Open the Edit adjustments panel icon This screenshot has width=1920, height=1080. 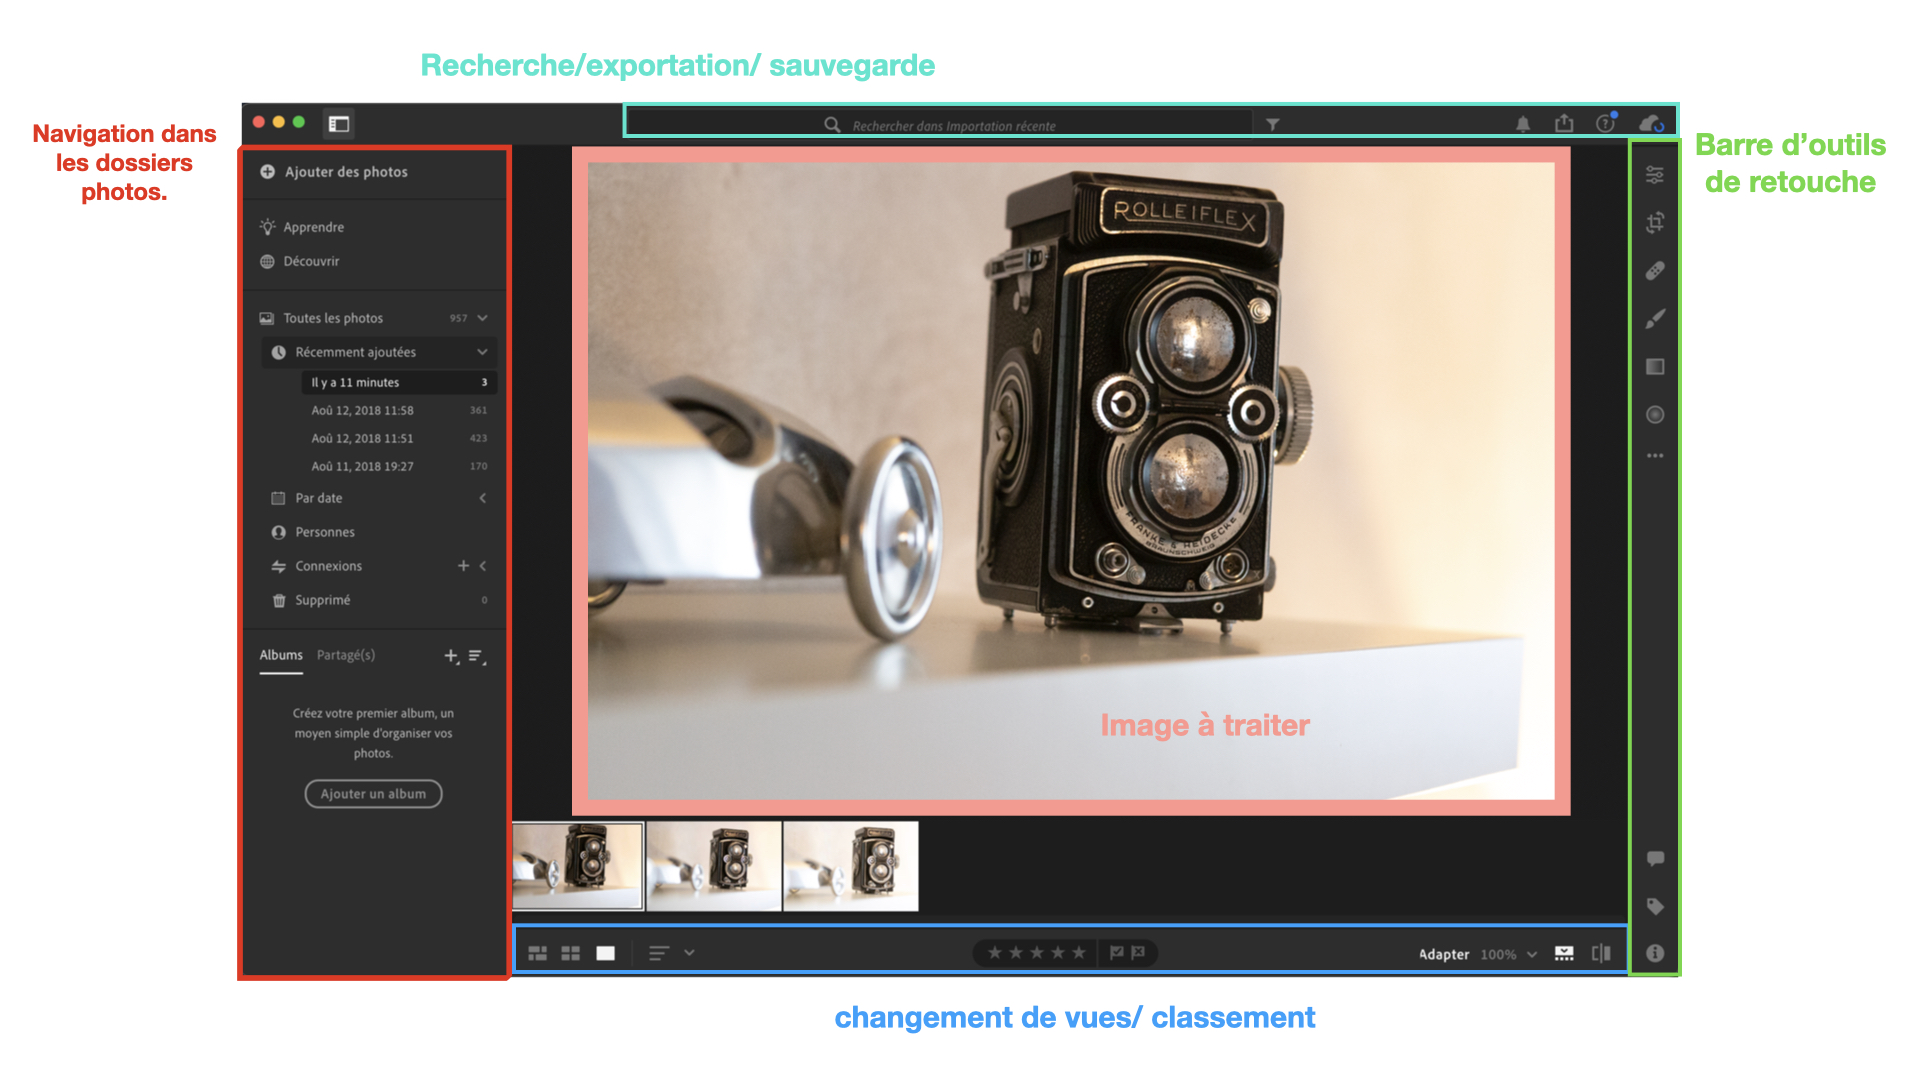tap(1655, 175)
